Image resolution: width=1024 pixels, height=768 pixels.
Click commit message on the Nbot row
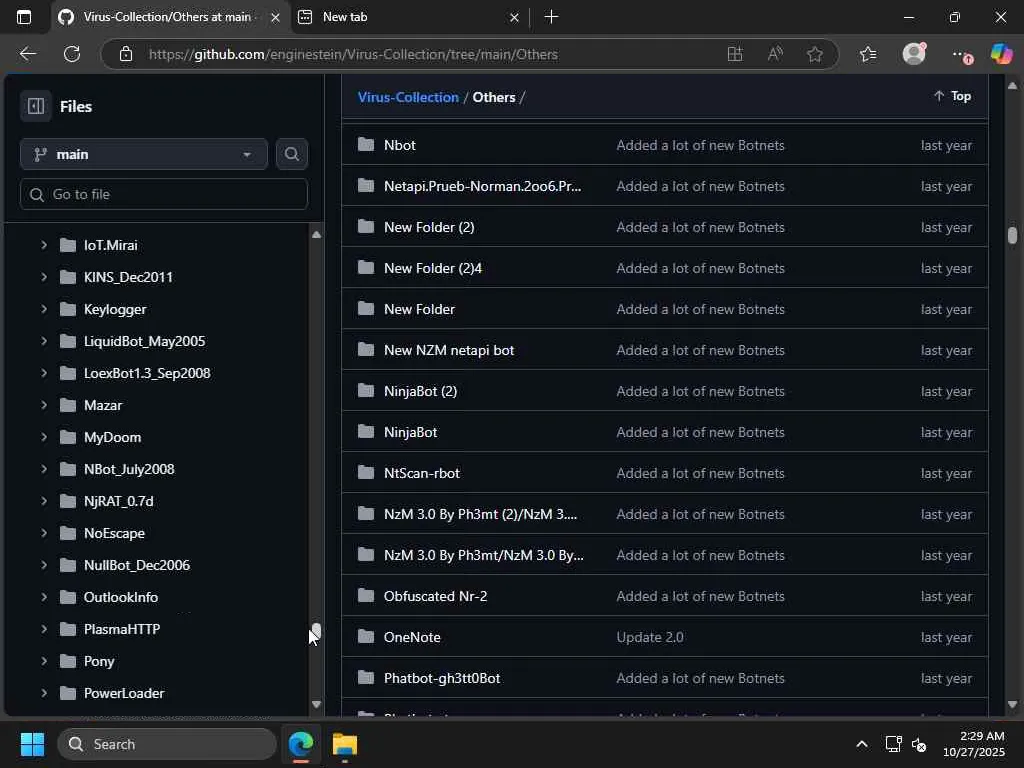point(700,145)
